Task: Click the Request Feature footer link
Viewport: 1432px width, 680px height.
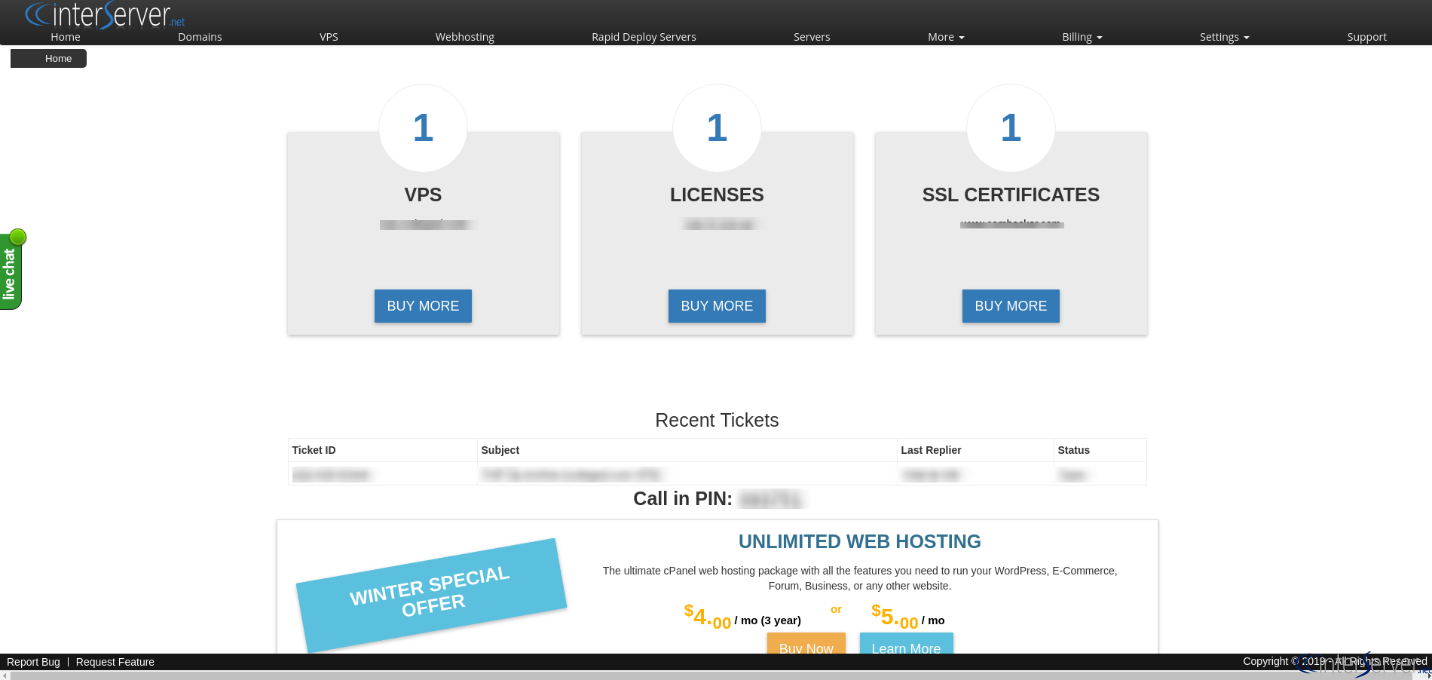Action: pos(115,662)
